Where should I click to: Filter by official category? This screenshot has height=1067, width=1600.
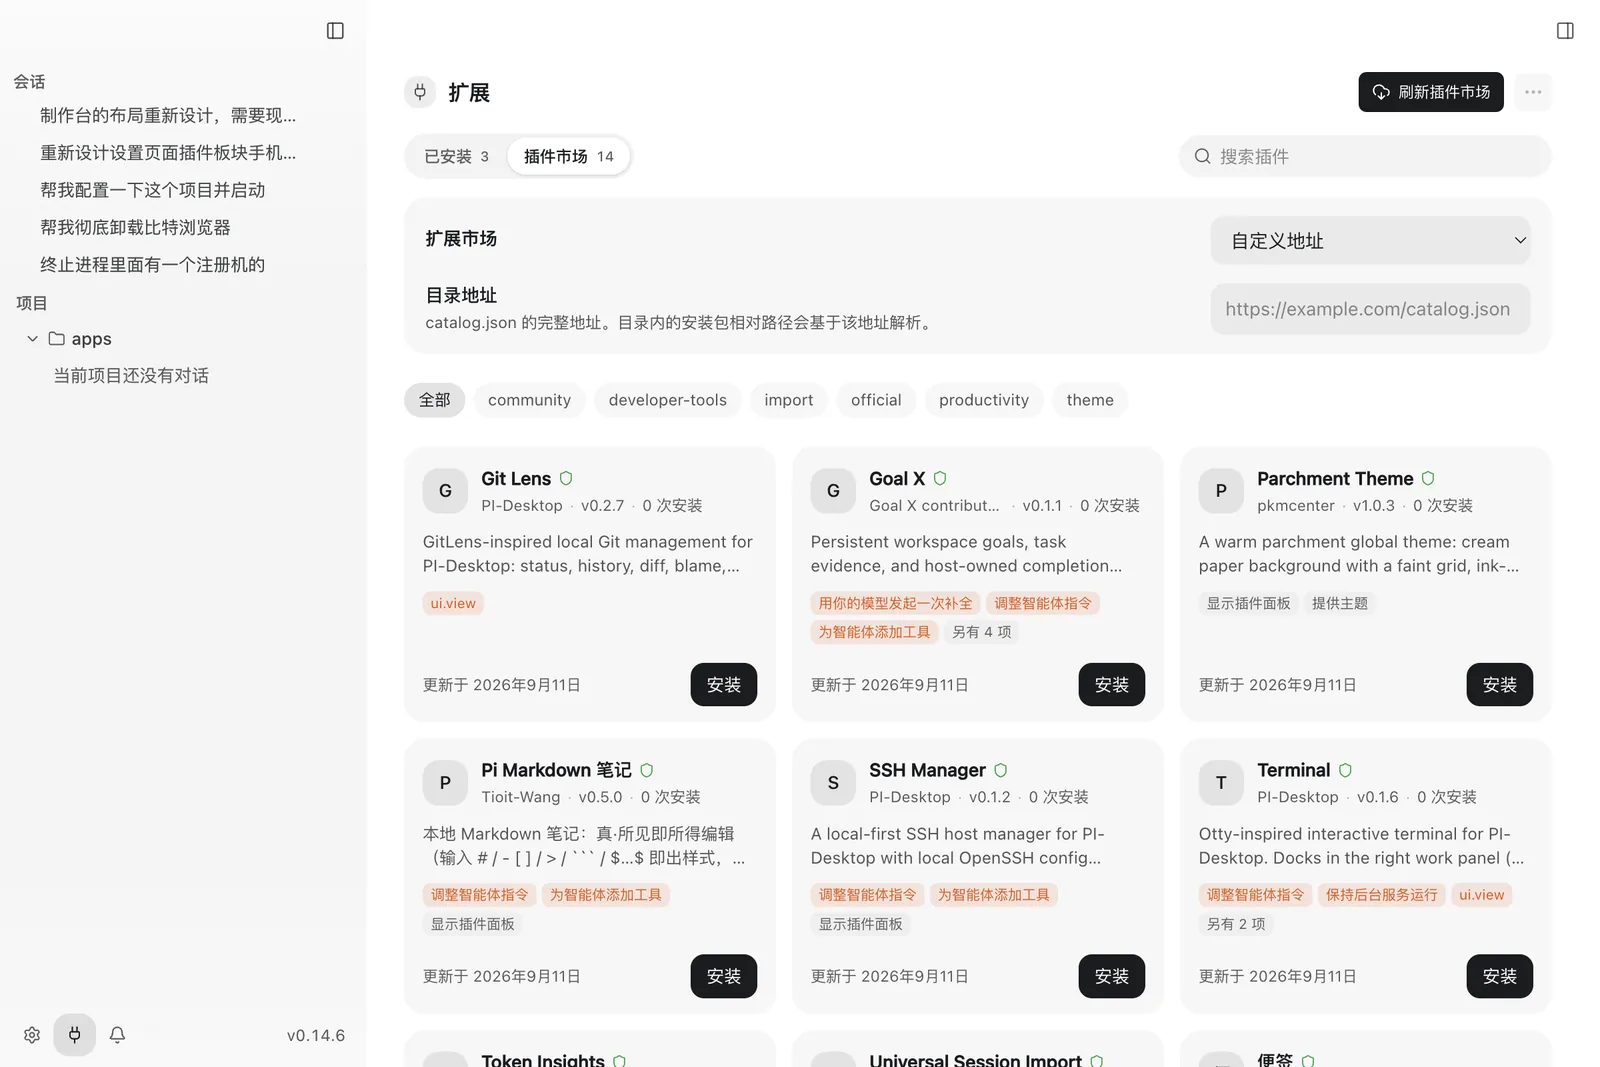tap(876, 400)
